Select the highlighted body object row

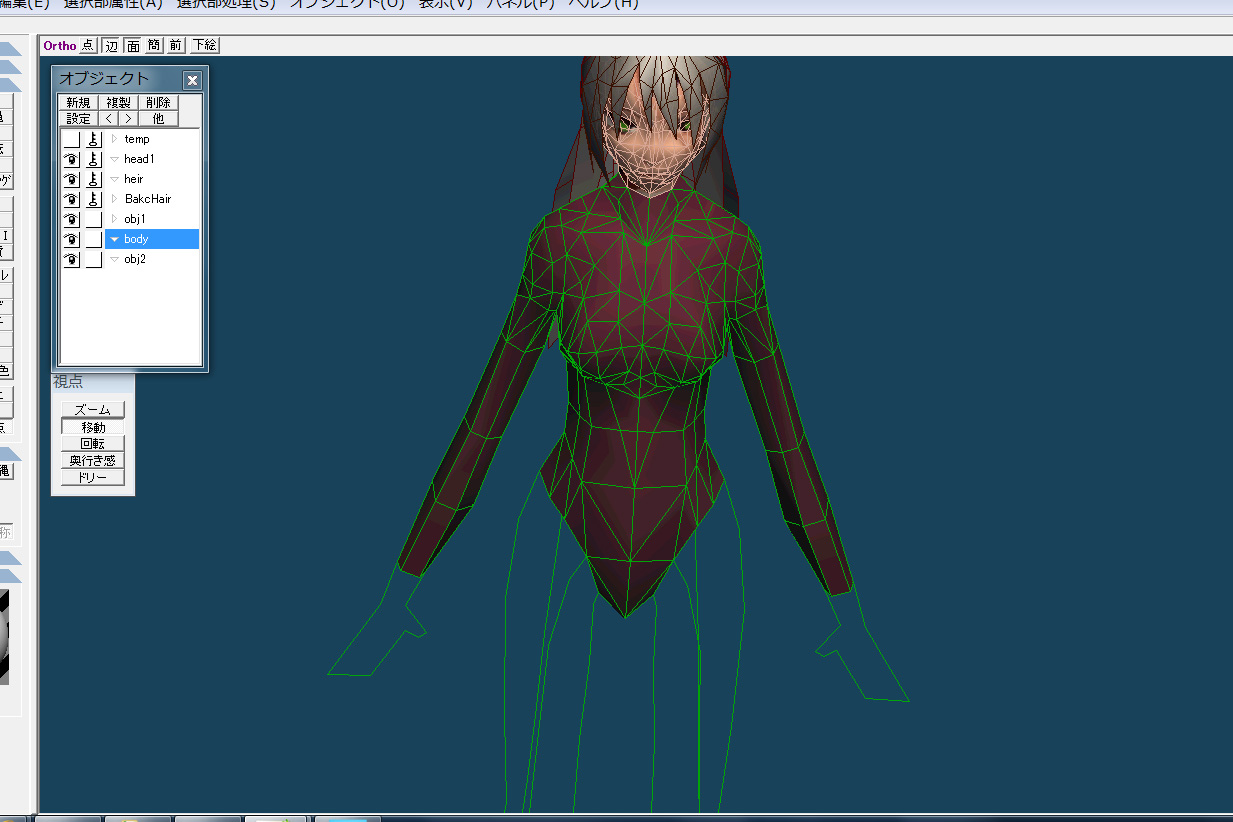152,239
